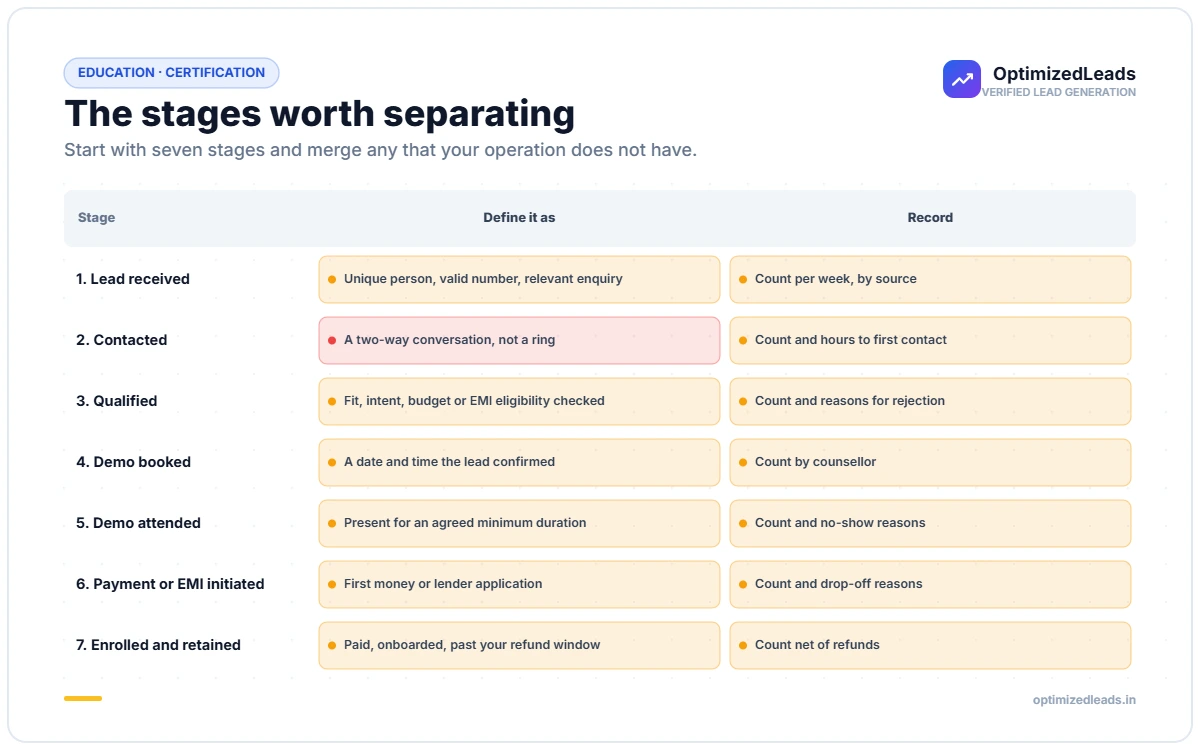Click the 'Record' column header
This screenshot has height=750, width=1200.
930,218
